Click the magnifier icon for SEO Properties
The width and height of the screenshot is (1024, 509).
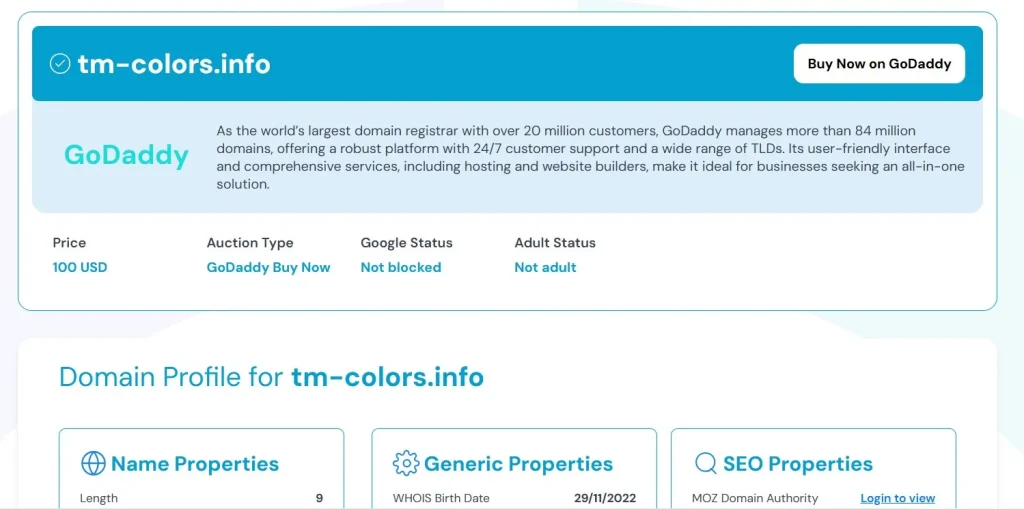pyautogui.click(x=706, y=464)
